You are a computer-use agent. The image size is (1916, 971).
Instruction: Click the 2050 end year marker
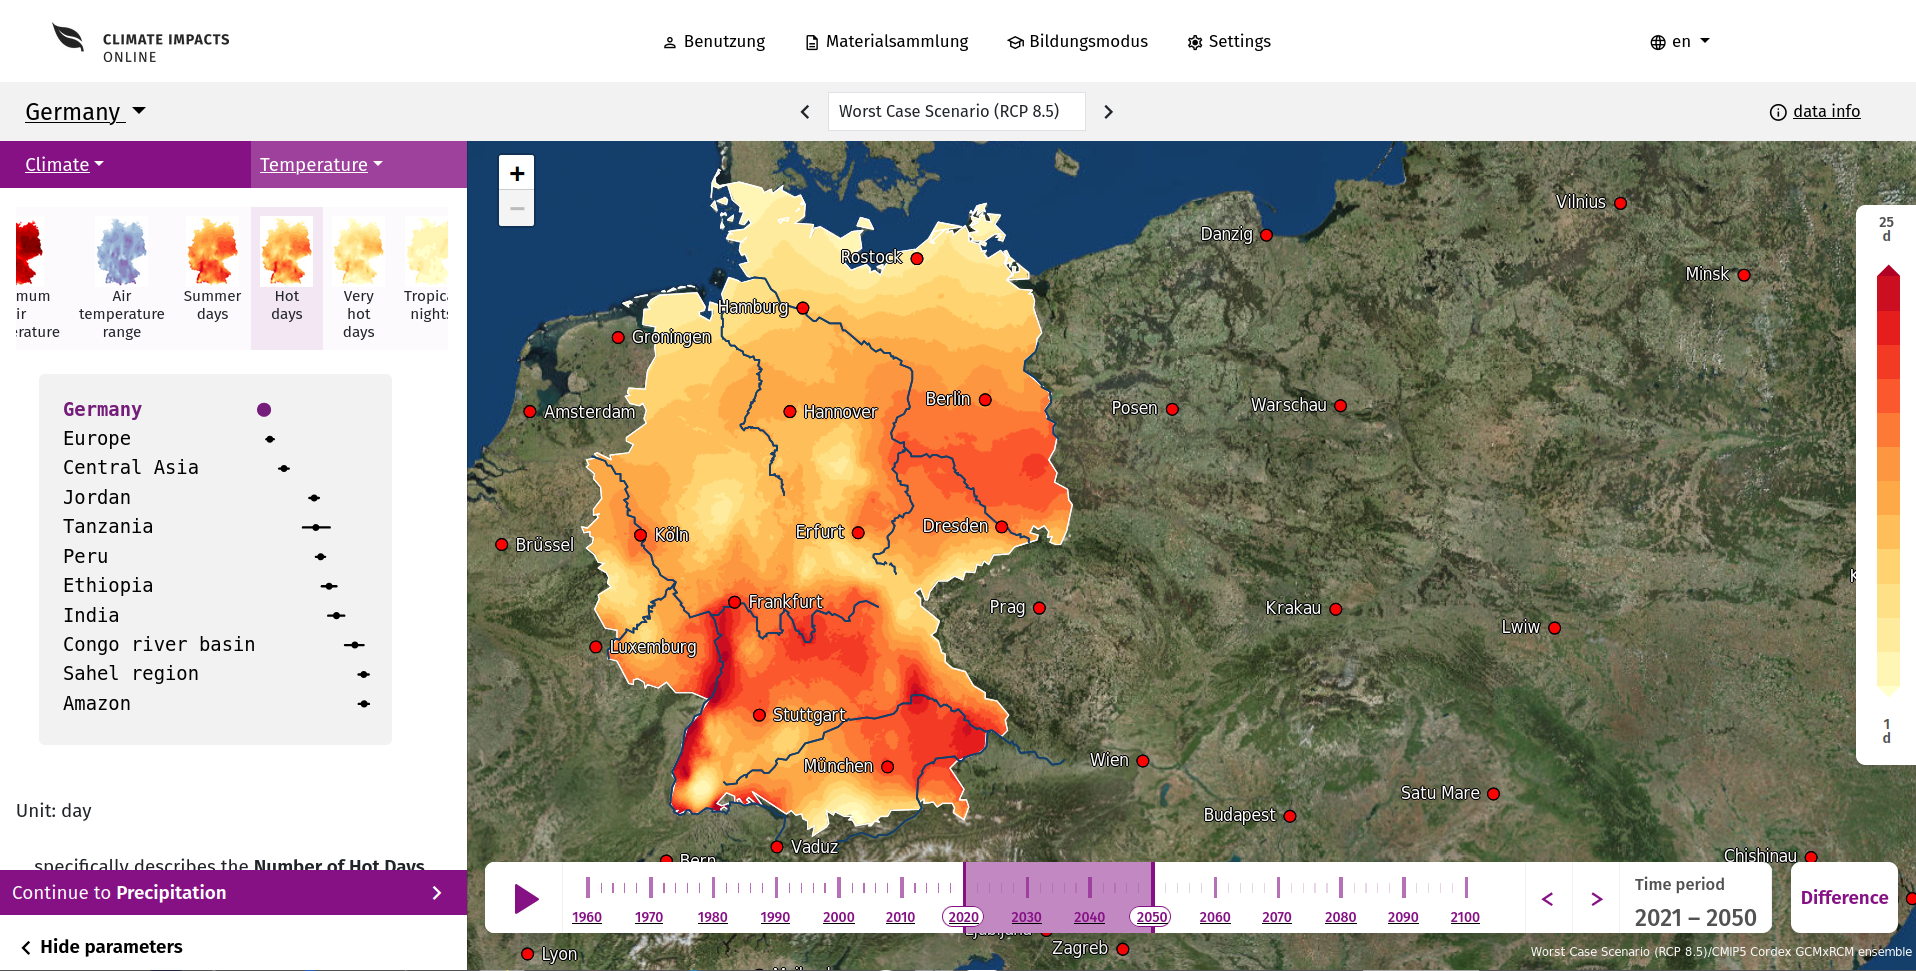[1152, 917]
